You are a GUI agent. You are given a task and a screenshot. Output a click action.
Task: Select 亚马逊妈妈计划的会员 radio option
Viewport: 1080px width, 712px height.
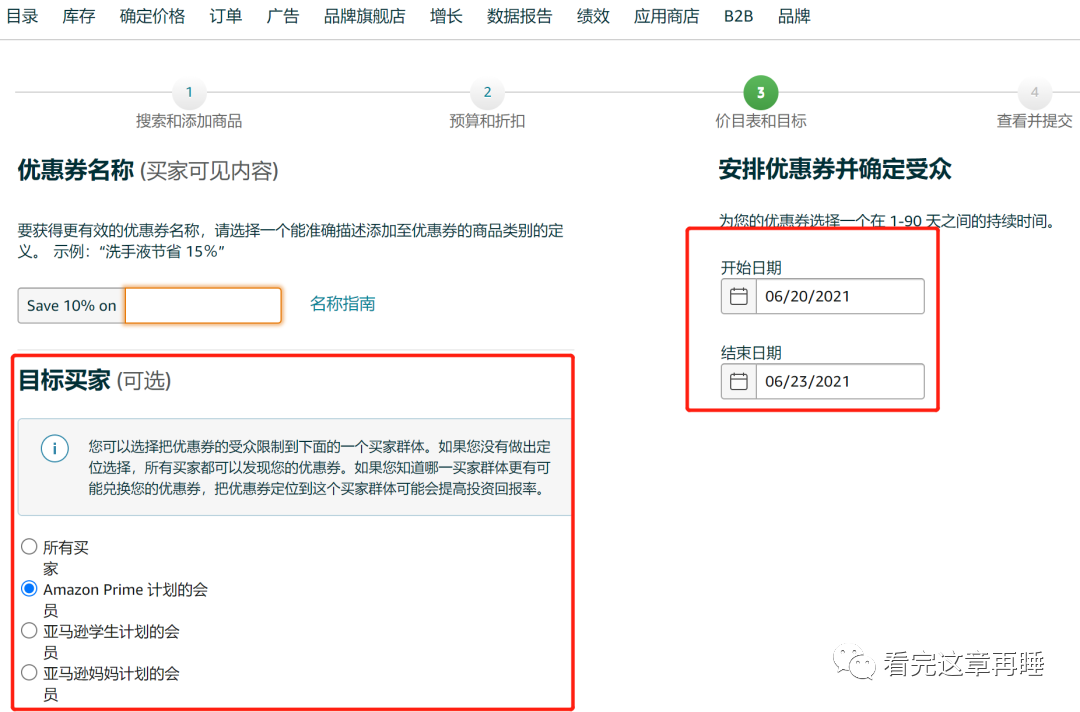(x=29, y=673)
